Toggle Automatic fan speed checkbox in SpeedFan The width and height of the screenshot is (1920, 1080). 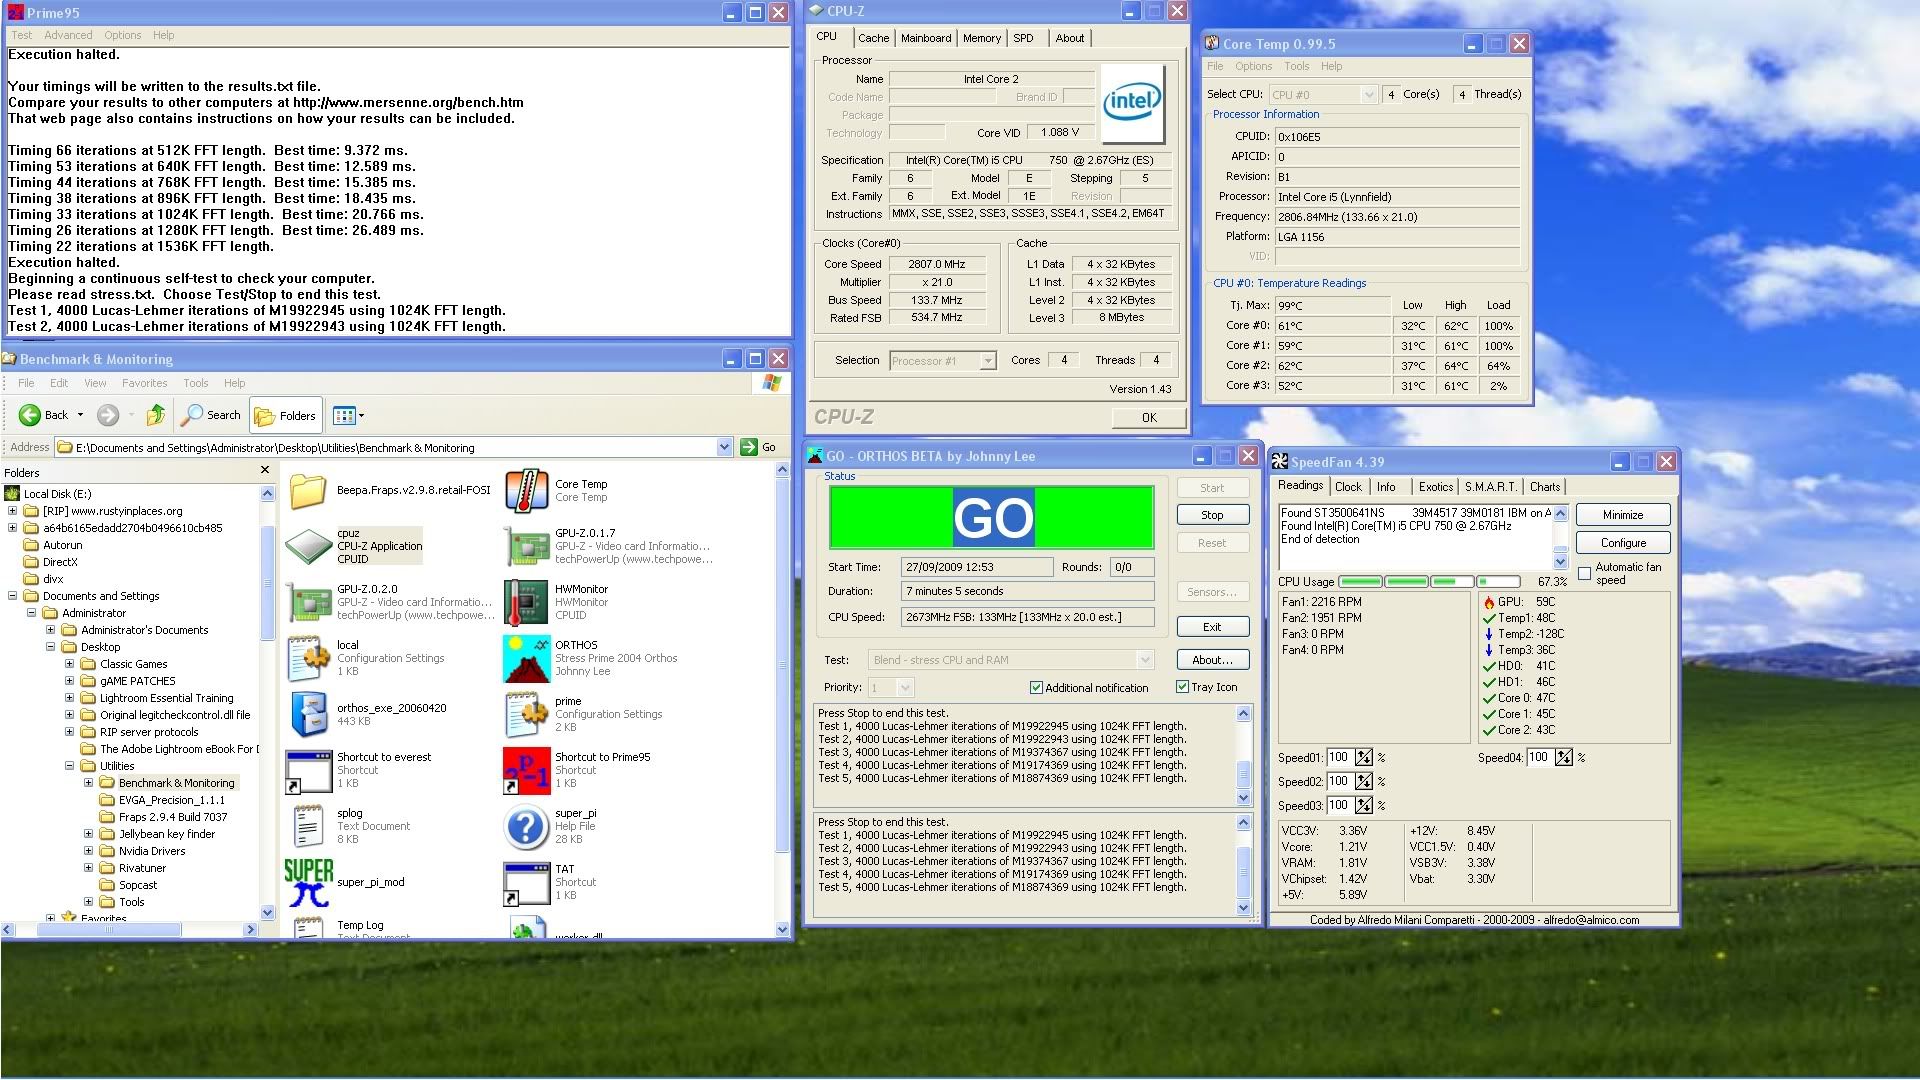(x=1584, y=573)
